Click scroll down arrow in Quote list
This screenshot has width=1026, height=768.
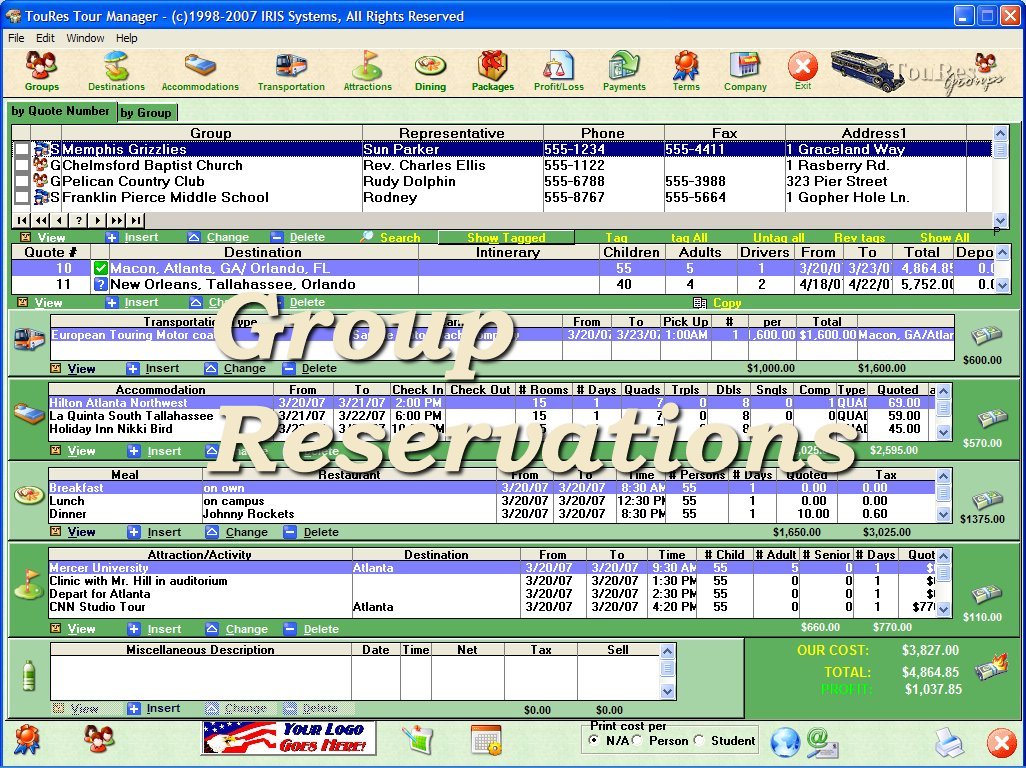click(1002, 285)
